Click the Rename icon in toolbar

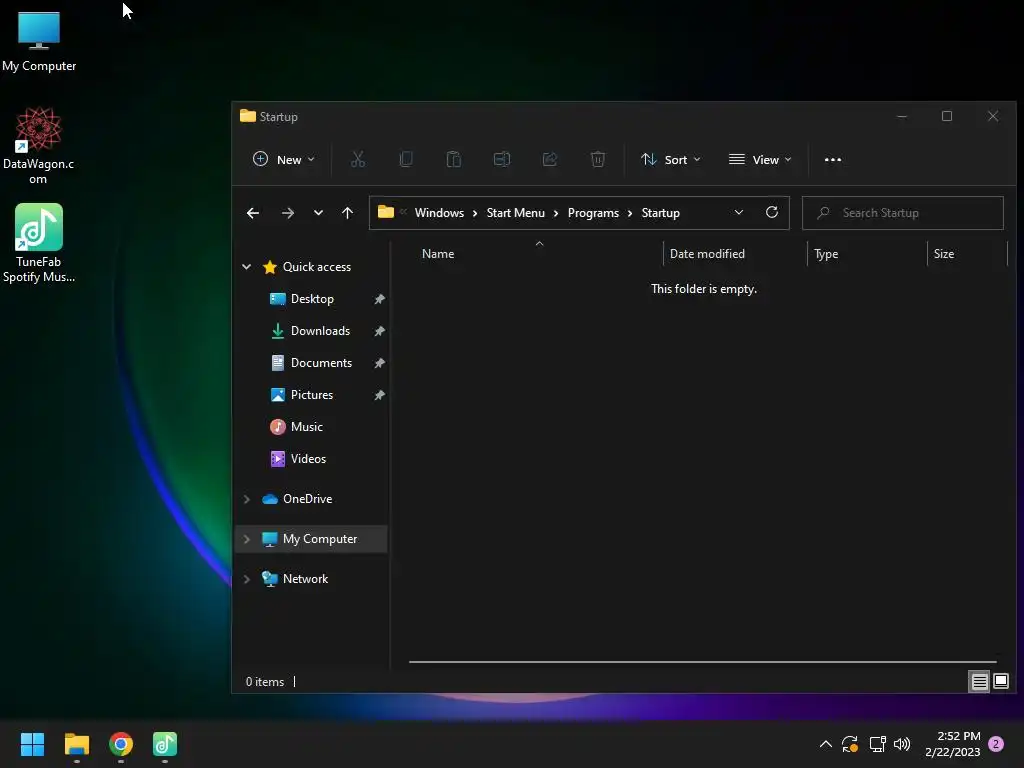[502, 159]
